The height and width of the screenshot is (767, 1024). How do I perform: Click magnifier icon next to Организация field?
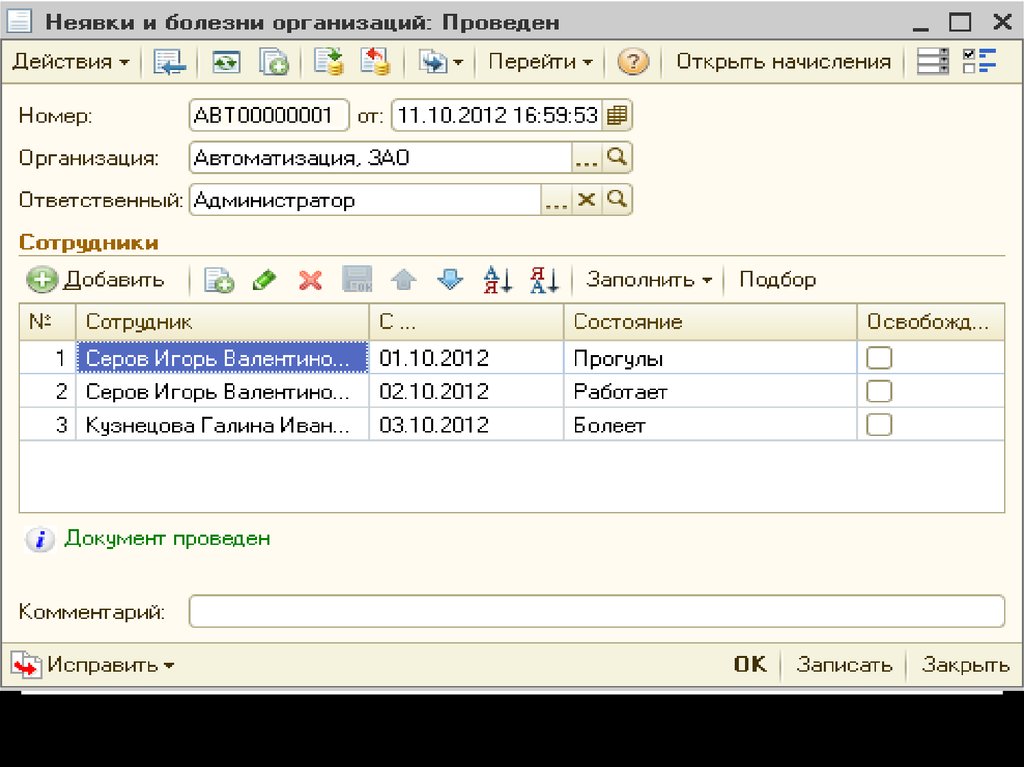click(x=618, y=158)
